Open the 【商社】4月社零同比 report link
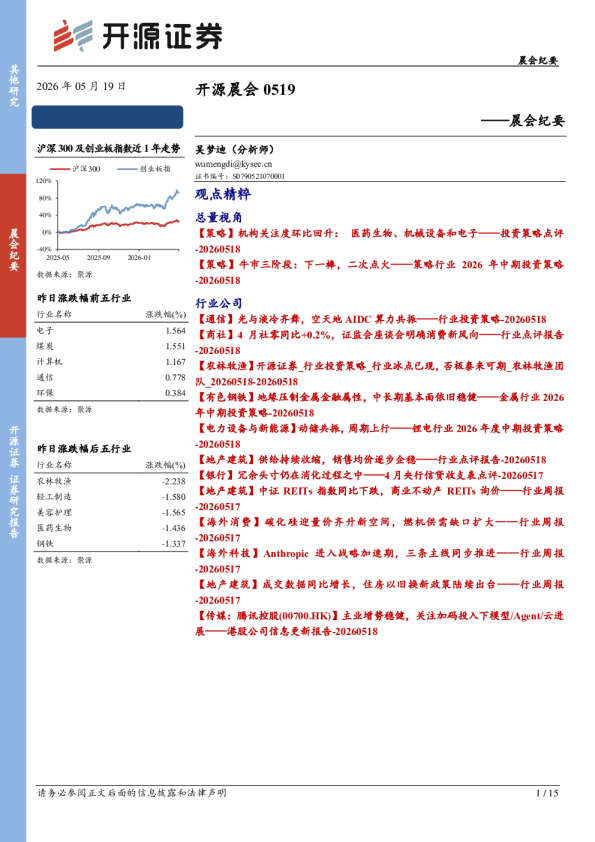The width and height of the screenshot is (595, 842). point(380,343)
